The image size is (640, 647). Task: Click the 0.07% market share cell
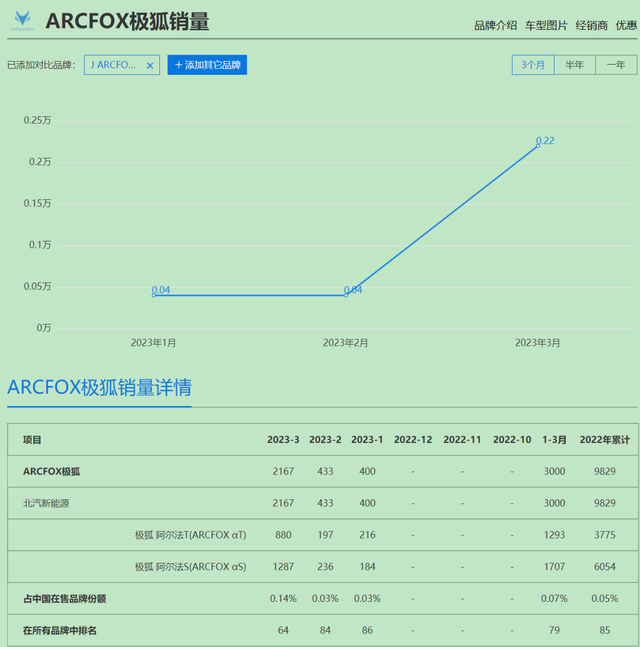pos(554,598)
